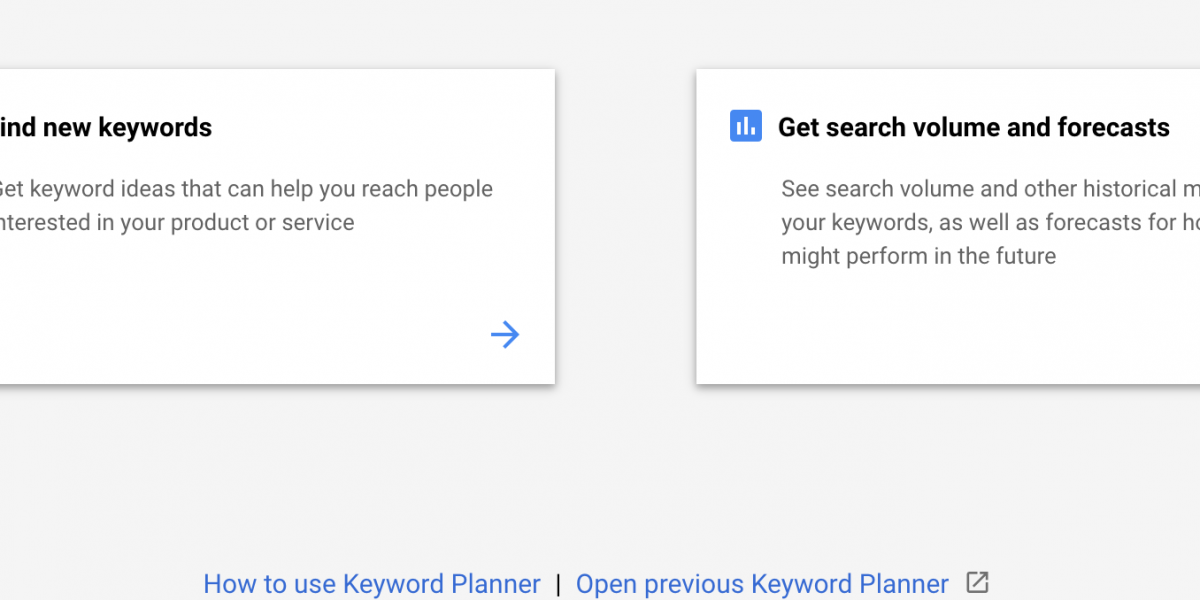Image resolution: width=1200 pixels, height=600 pixels.
Task: Click the text 'might perform in the future'
Action: [919, 256]
